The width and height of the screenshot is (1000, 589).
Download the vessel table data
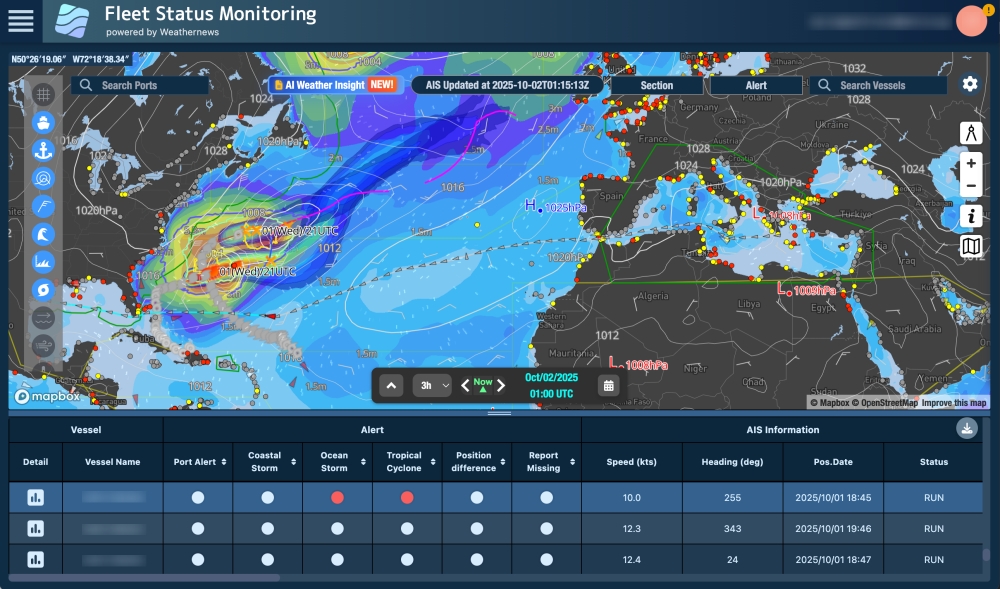(966, 429)
